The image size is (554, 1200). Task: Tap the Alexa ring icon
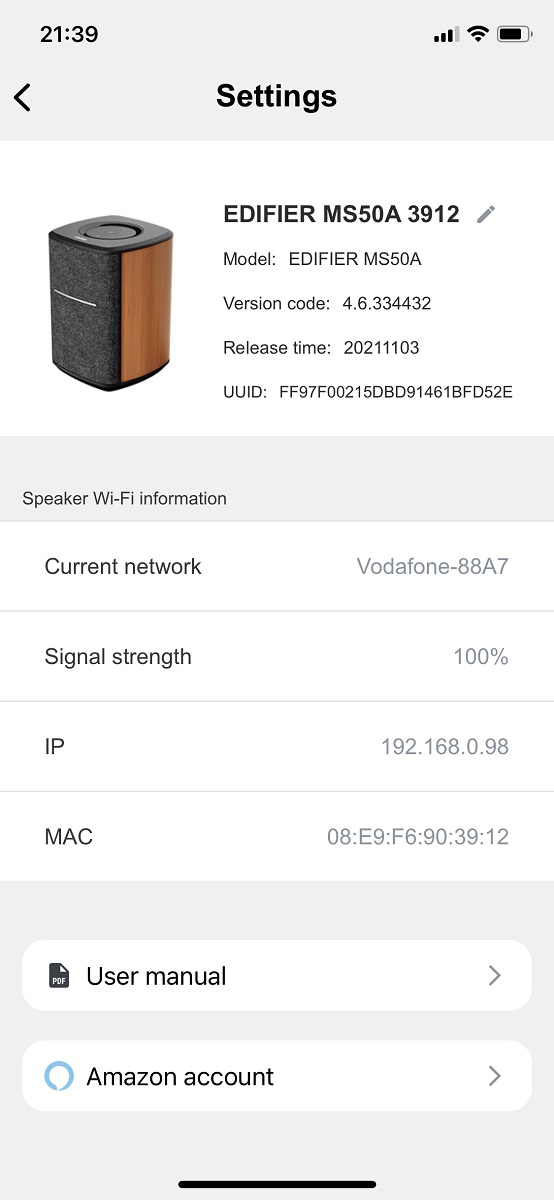59,1076
